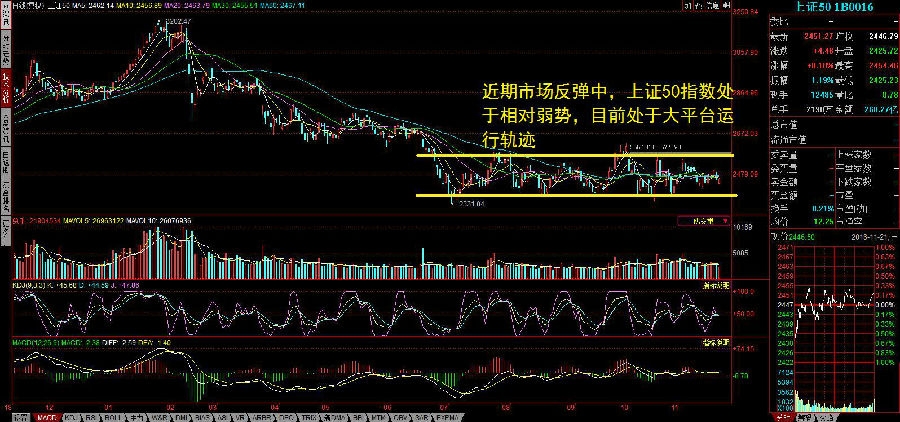
Task: Select the DMI indicator tab
Action: 181,417
